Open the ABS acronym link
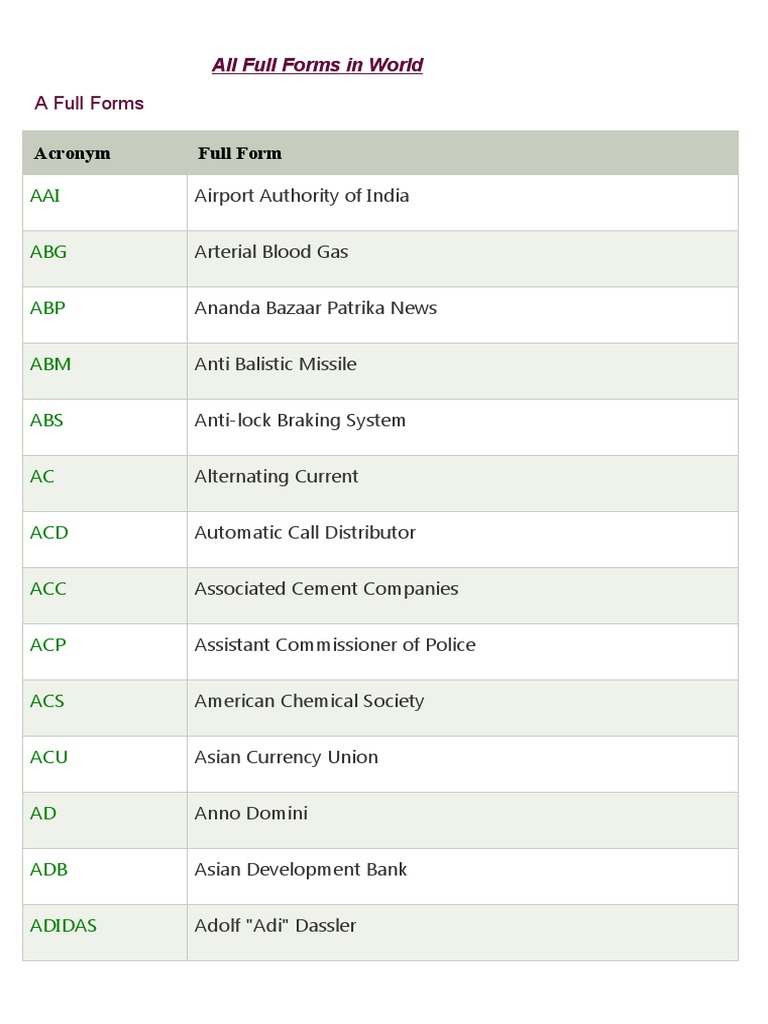The height and width of the screenshot is (1024, 768). click(46, 420)
